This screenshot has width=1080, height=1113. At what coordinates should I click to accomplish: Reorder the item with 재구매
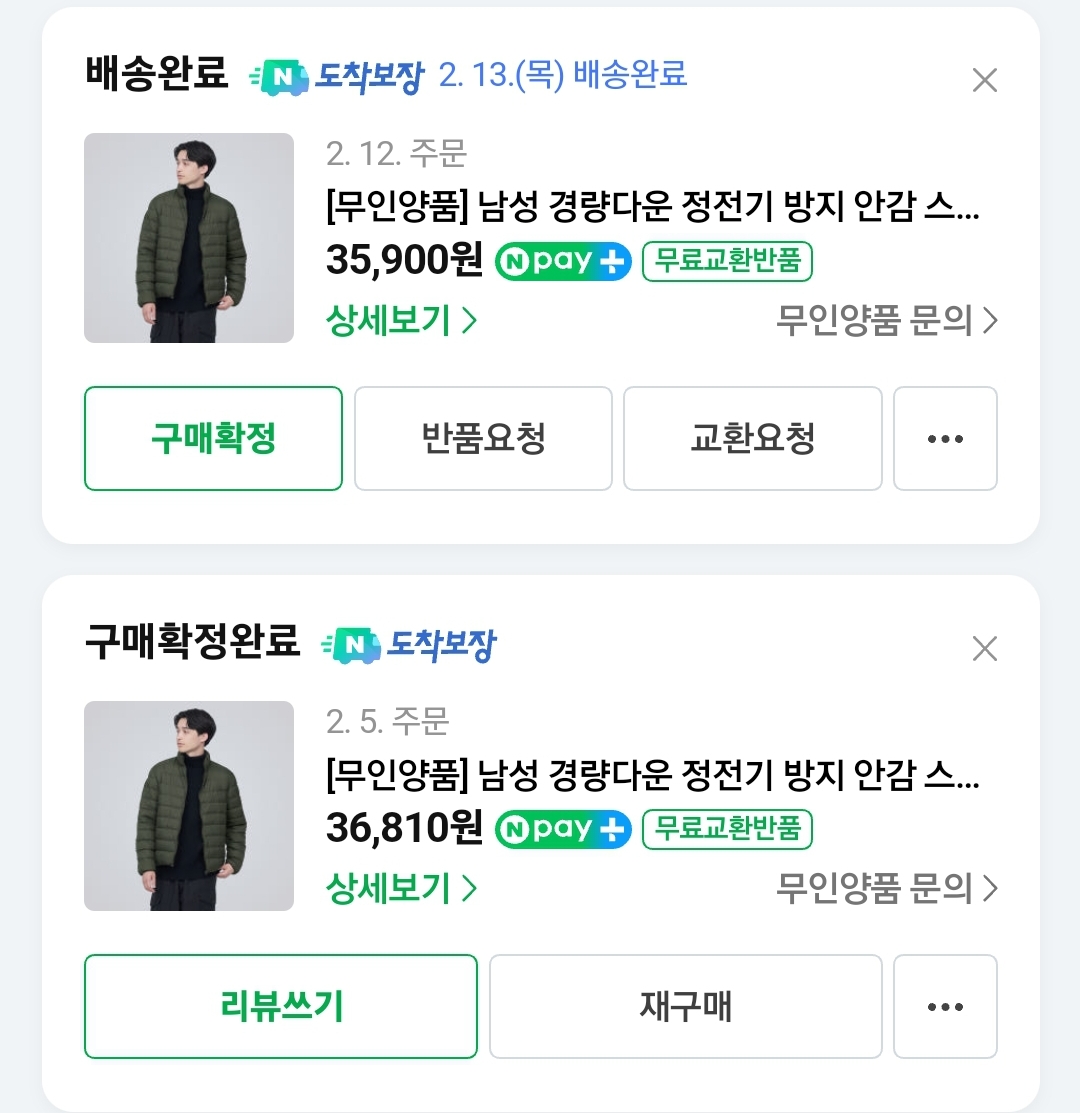[685, 1007]
